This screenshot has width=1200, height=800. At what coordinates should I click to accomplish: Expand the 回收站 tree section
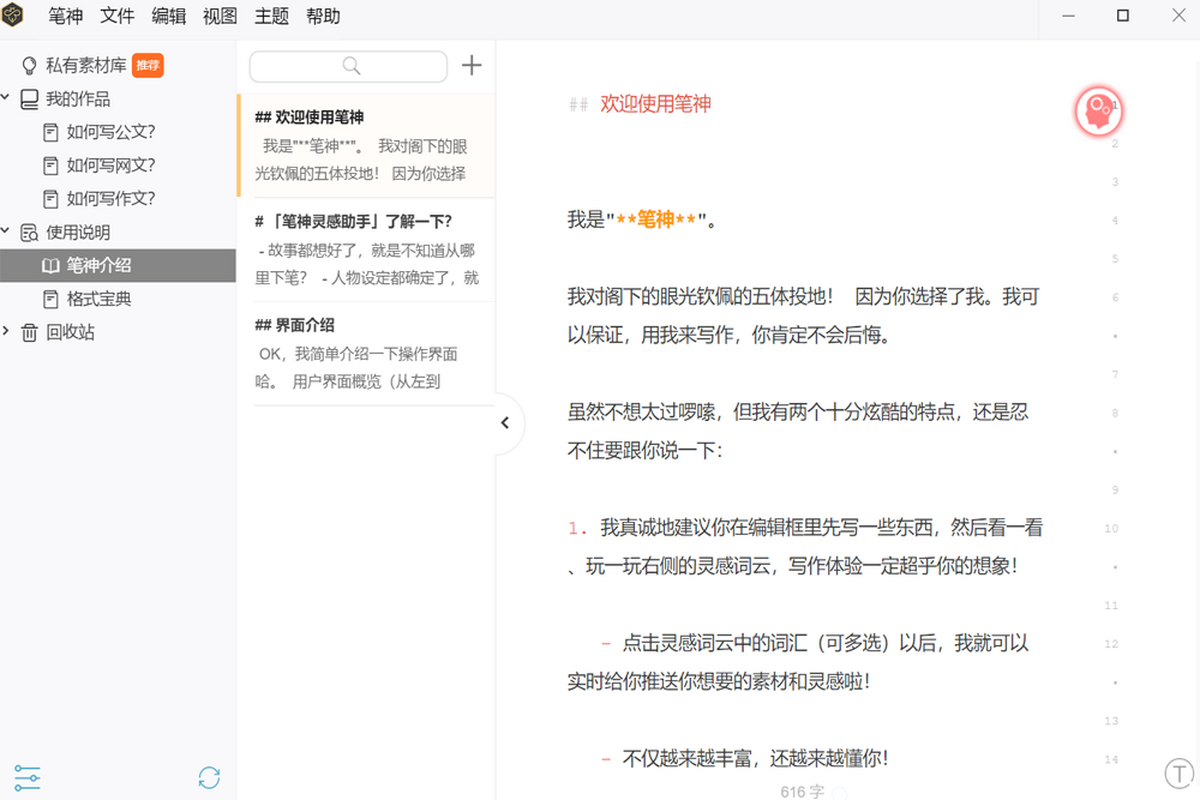click(7, 332)
